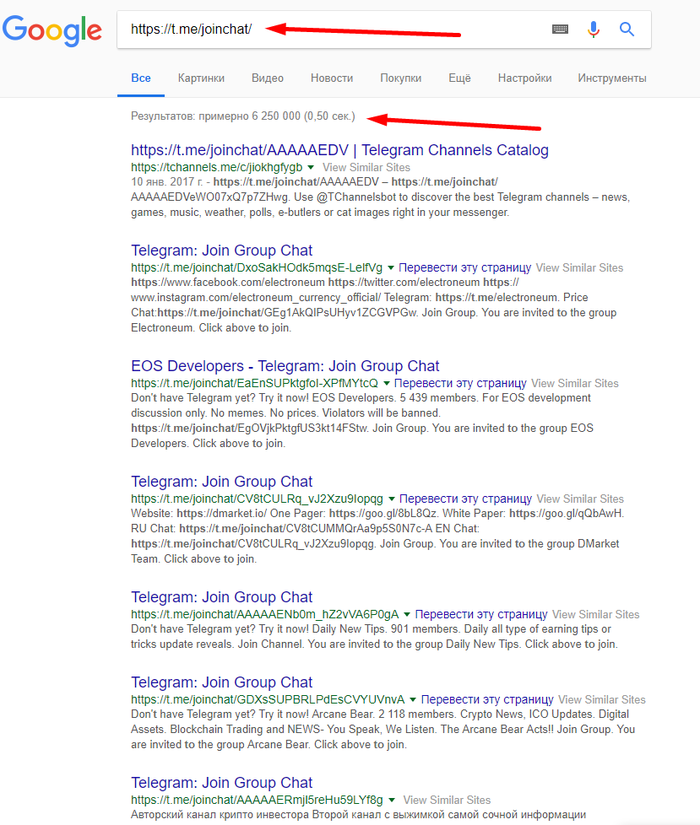Image resolution: width=700 pixels, height=825 pixels.
Task: Switch to the Картинки tab
Action: [x=201, y=78]
